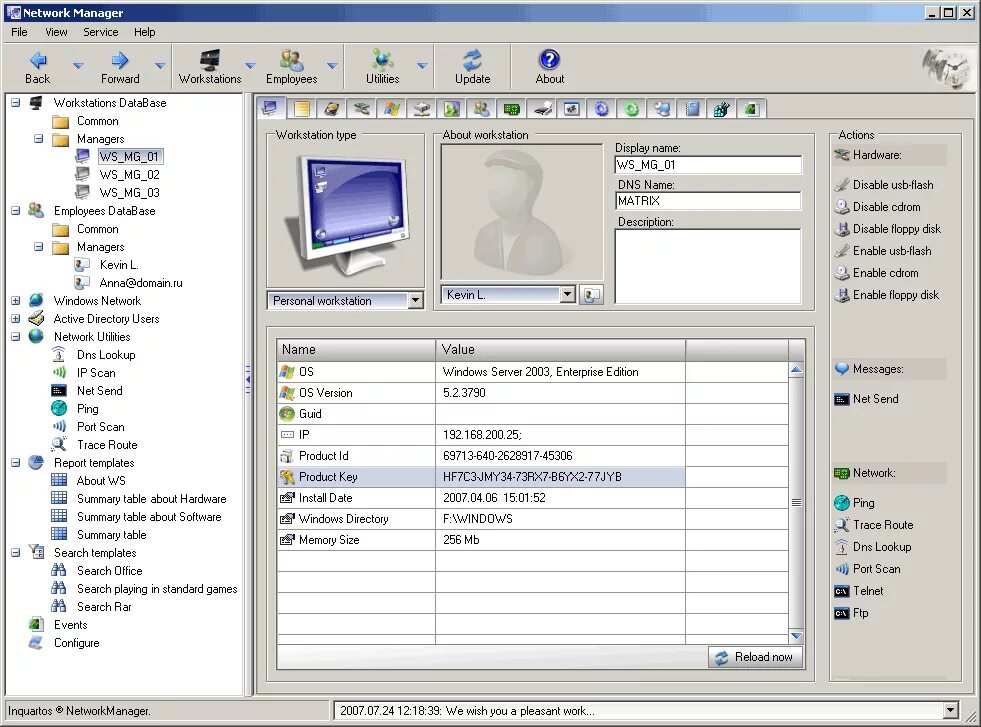Select WS_MG_02 workstation in tree
Image resolution: width=981 pixels, height=727 pixels.
pos(129,175)
